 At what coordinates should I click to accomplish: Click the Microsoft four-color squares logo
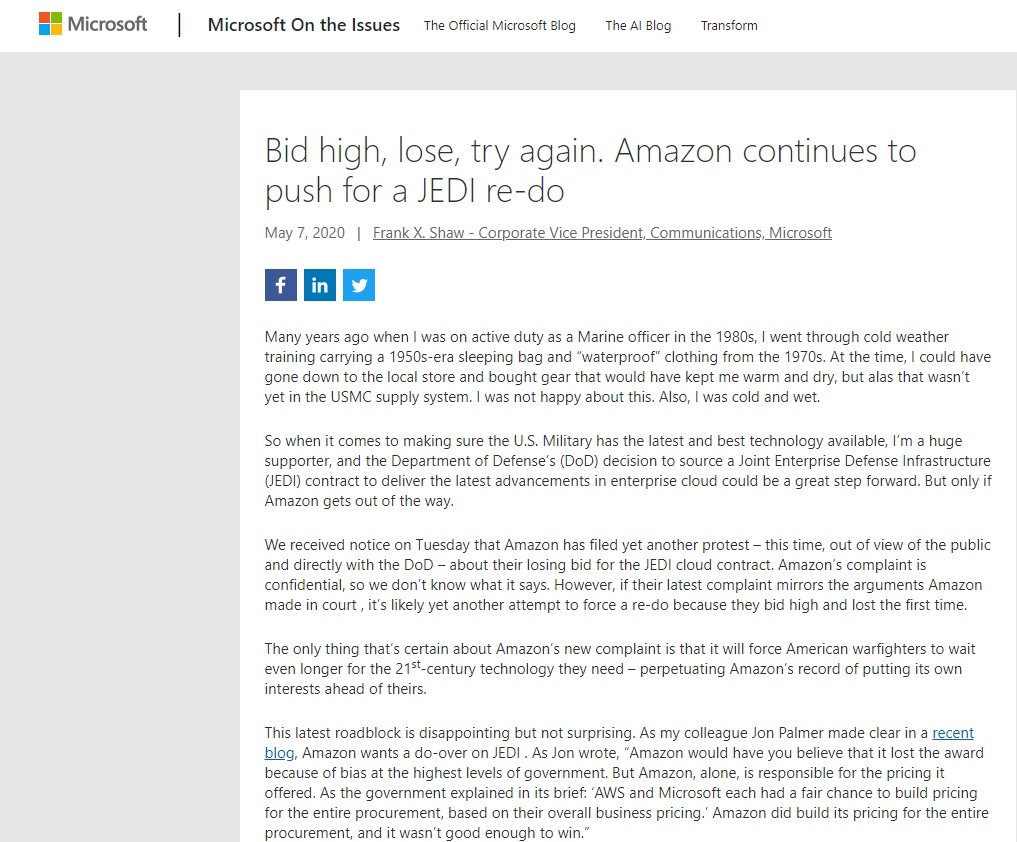pyautogui.click(x=50, y=24)
